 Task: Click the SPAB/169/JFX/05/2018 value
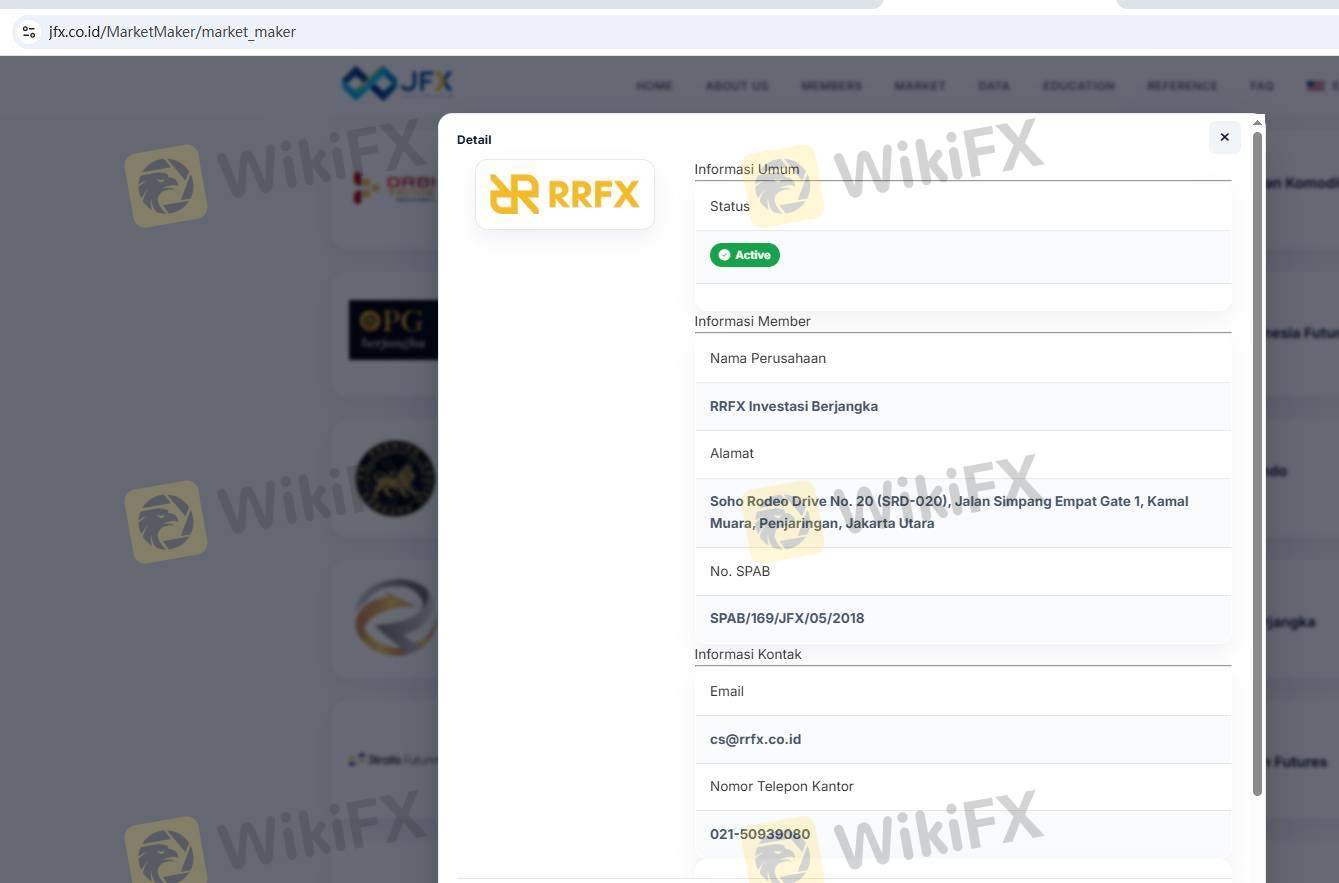click(787, 618)
